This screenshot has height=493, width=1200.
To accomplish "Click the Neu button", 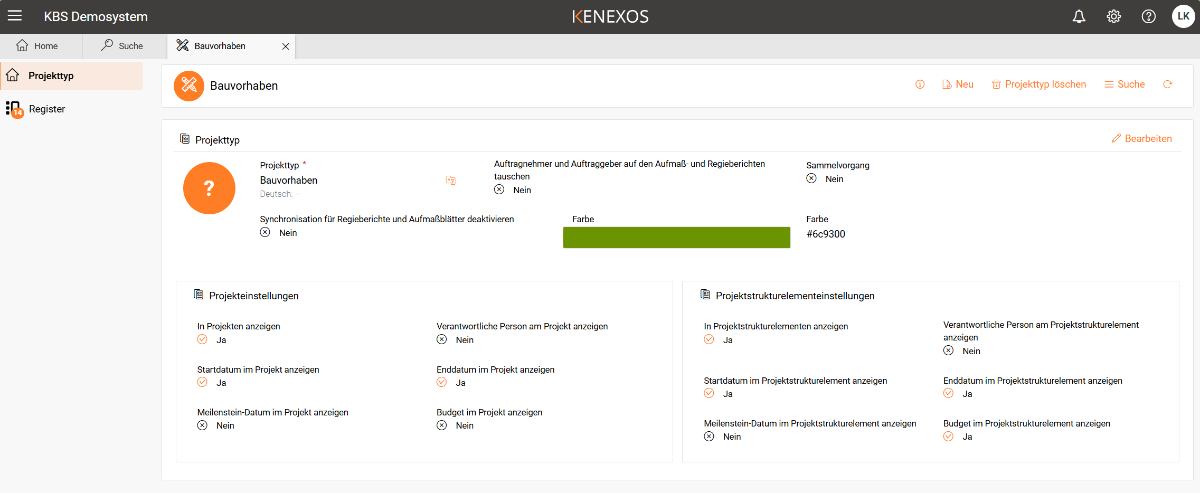I will click(958, 85).
